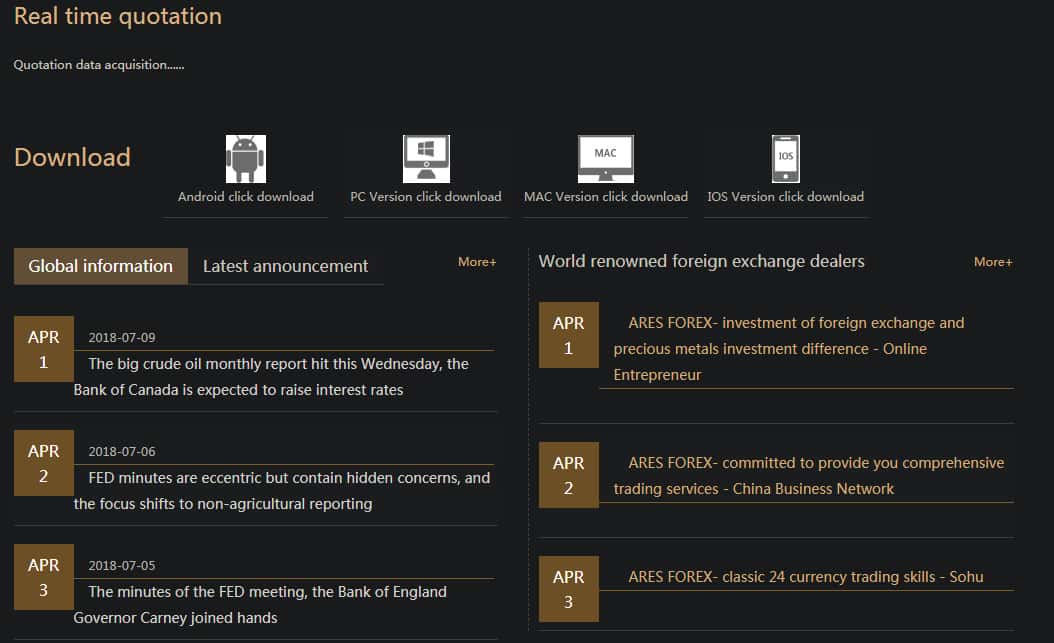Screen dimensions: 1054x643
Task: Switch to the Global information tab
Action: 101,266
